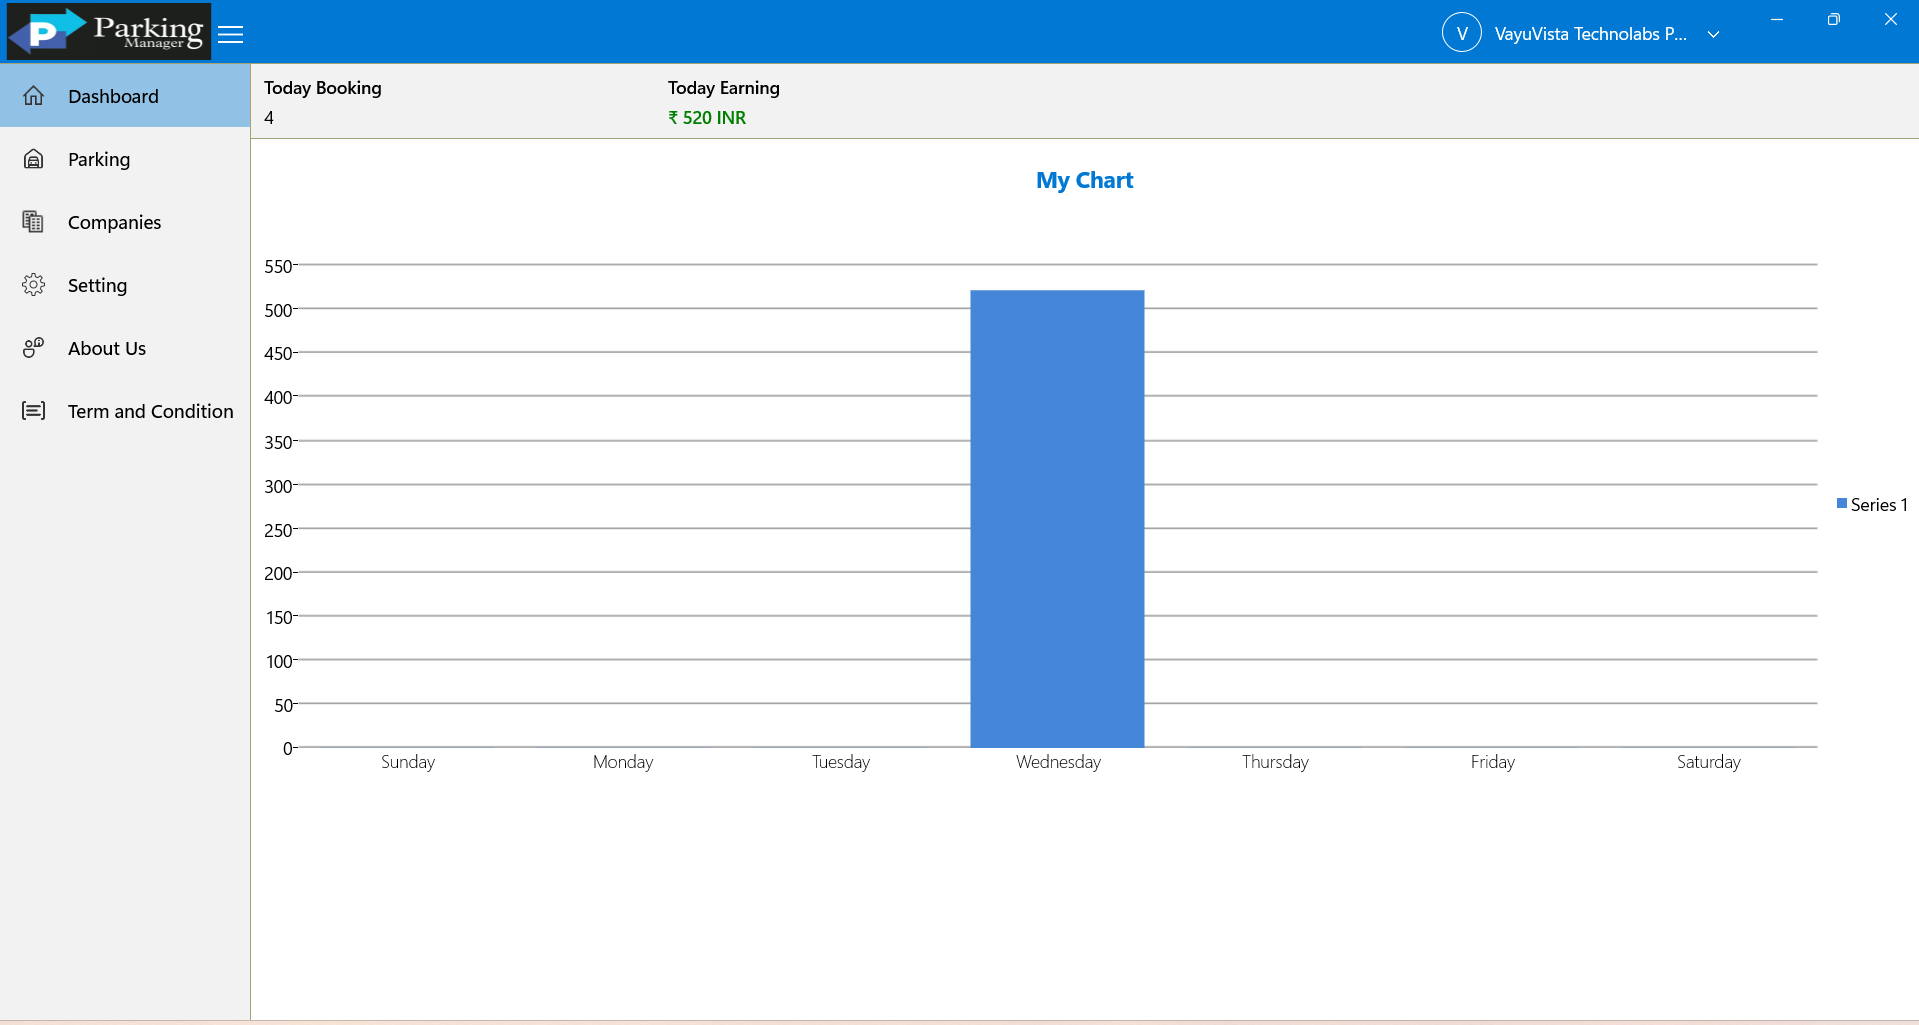This screenshot has height=1025, width=1919.
Task: Select Term and Condition in the sidebar
Action: (x=125, y=411)
